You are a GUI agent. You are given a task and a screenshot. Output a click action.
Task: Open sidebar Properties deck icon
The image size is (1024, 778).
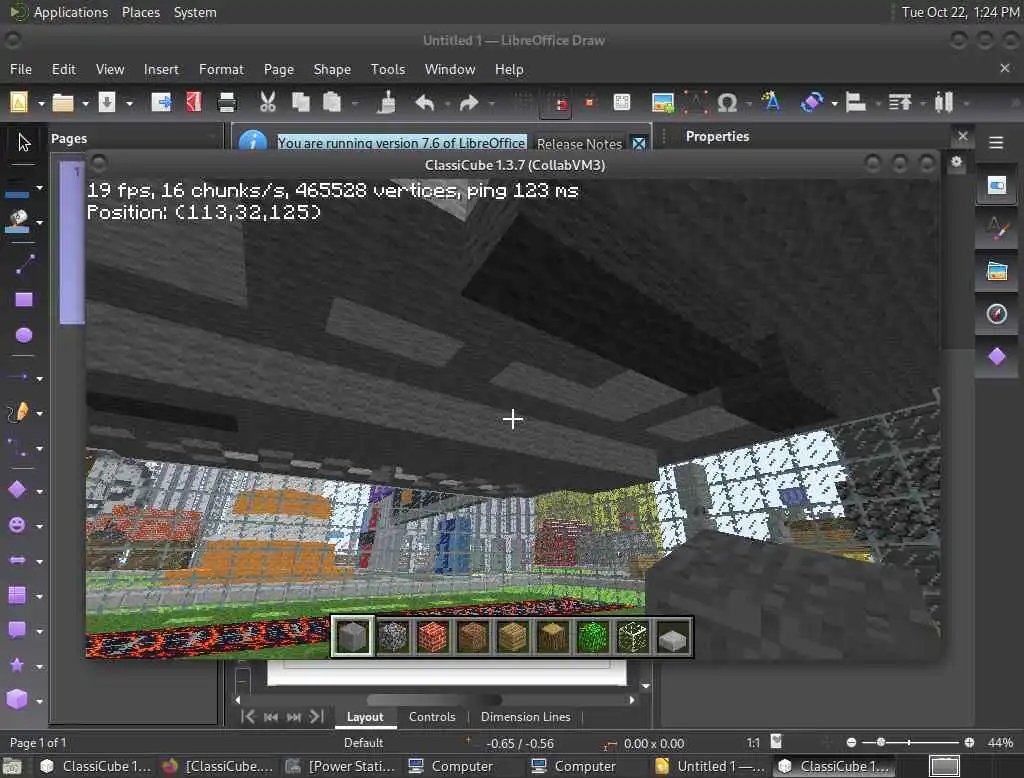pyautogui.click(x=997, y=187)
